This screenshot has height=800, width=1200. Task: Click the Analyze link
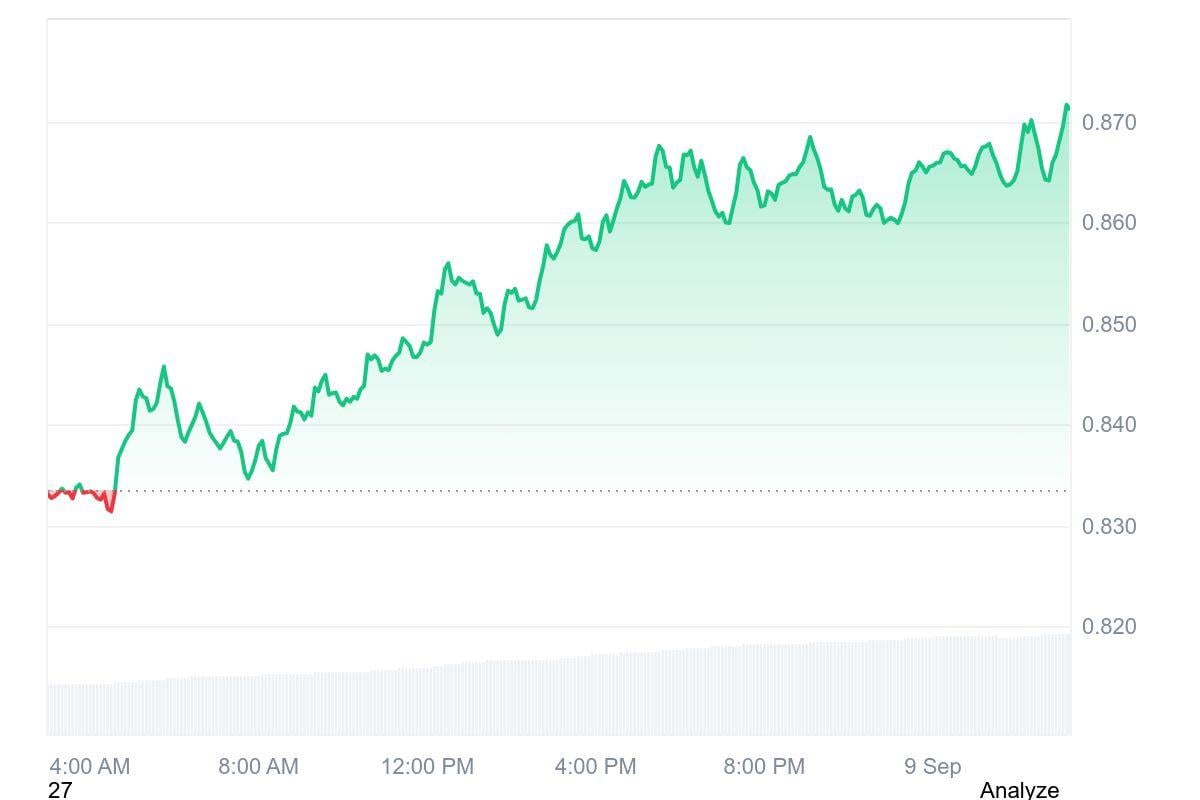[x=1018, y=789]
